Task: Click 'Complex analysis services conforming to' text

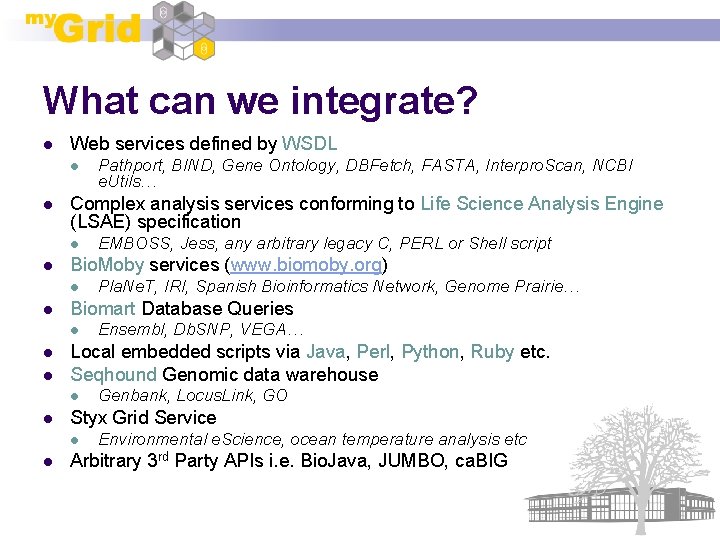Action: click(242, 203)
